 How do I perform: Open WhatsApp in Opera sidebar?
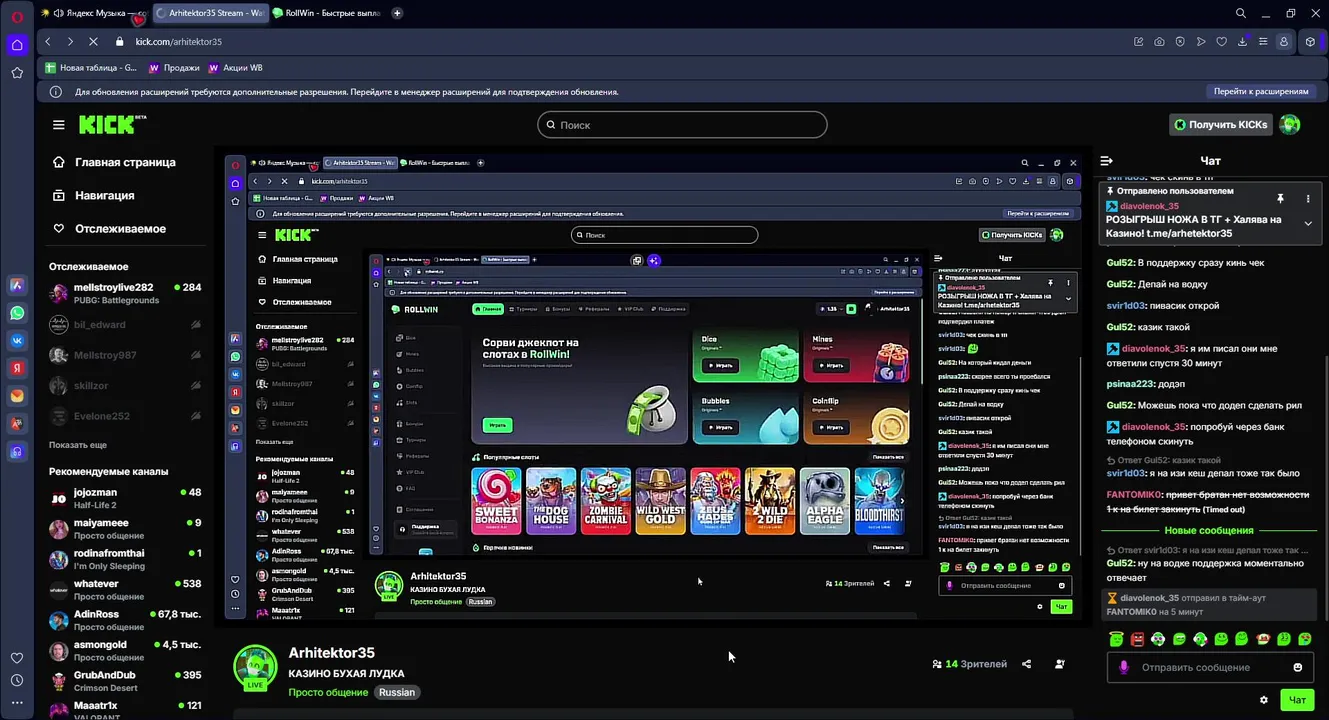[x=17, y=313]
